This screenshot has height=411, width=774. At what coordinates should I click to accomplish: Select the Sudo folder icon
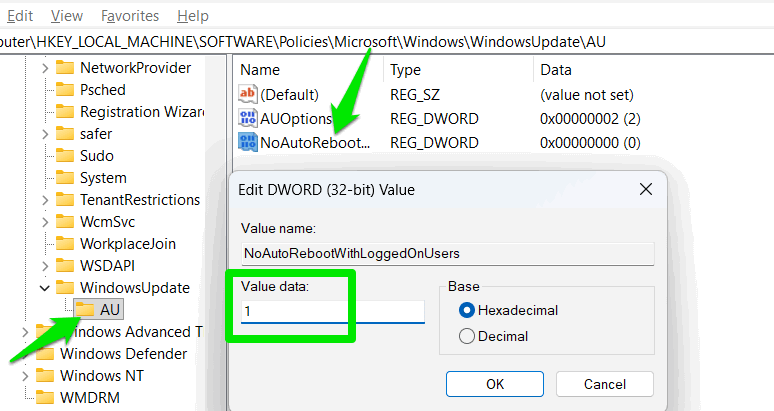(x=65, y=155)
